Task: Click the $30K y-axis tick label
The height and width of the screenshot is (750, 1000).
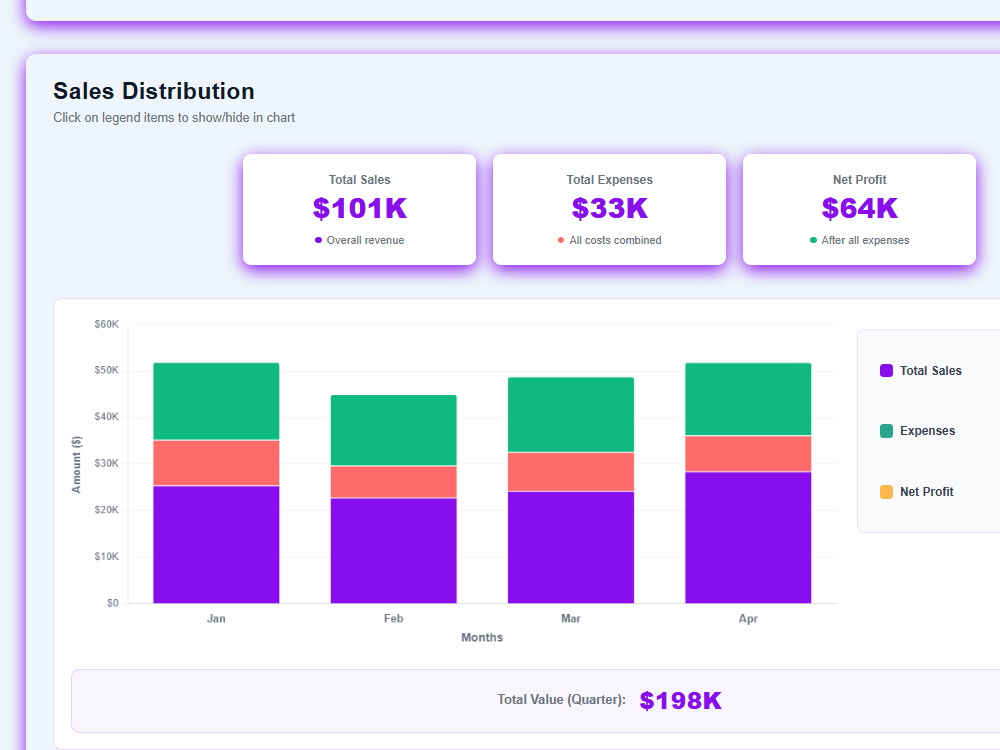Action: point(107,464)
